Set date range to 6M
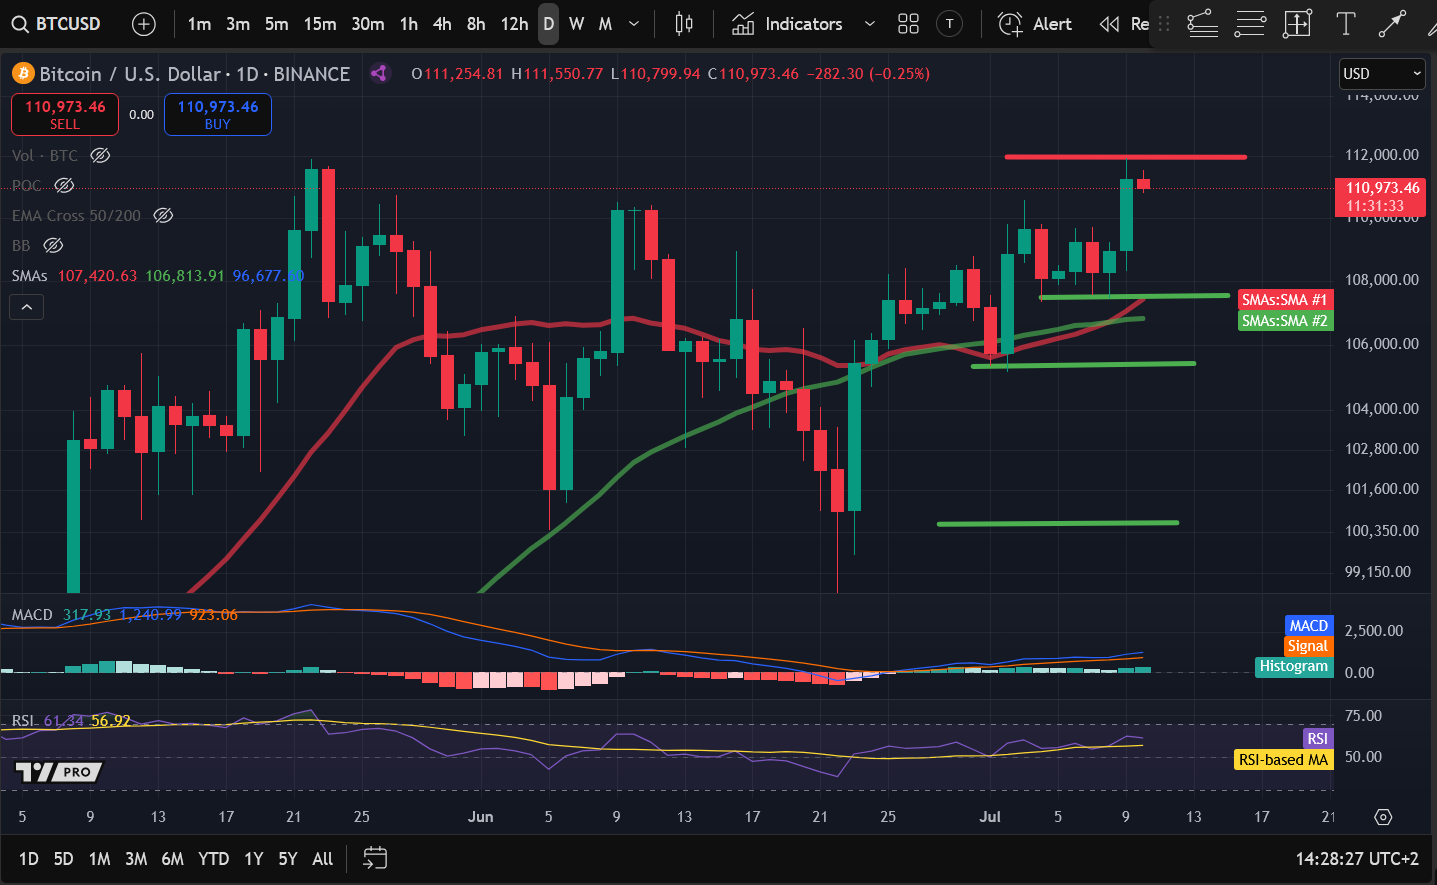This screenshot has height=885, width=1437. point(172,858)
